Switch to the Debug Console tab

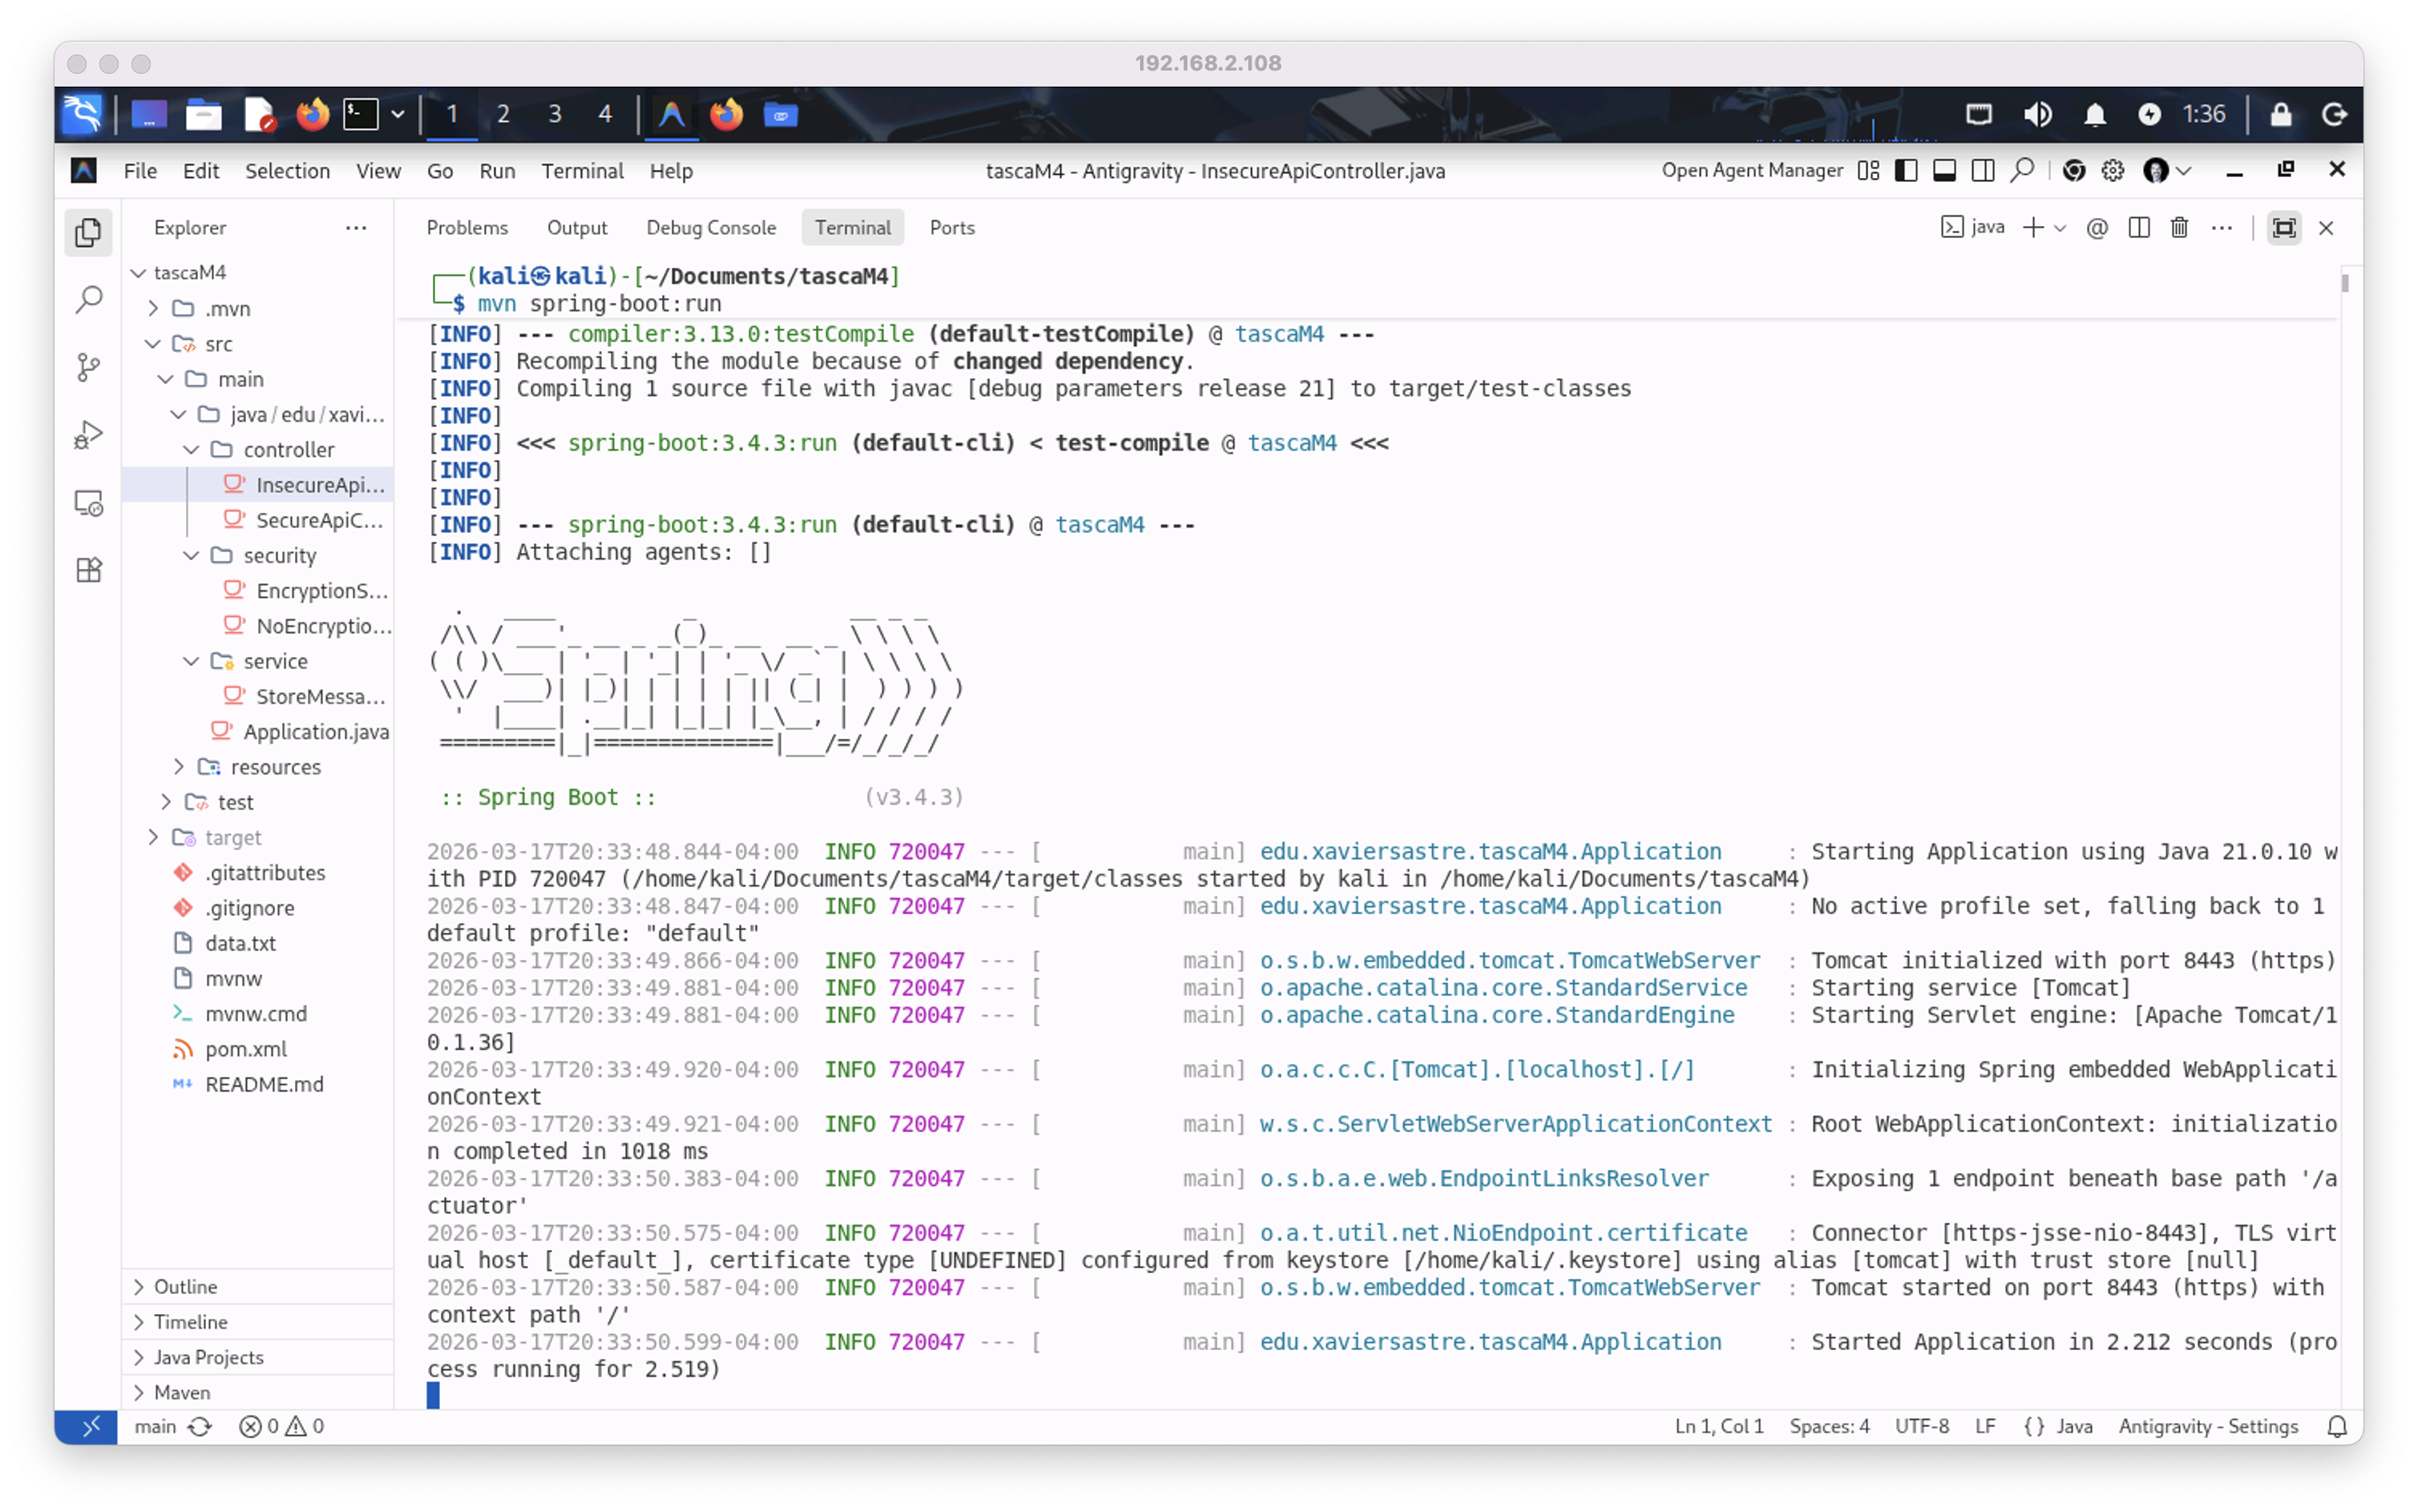tap(710, 228)
